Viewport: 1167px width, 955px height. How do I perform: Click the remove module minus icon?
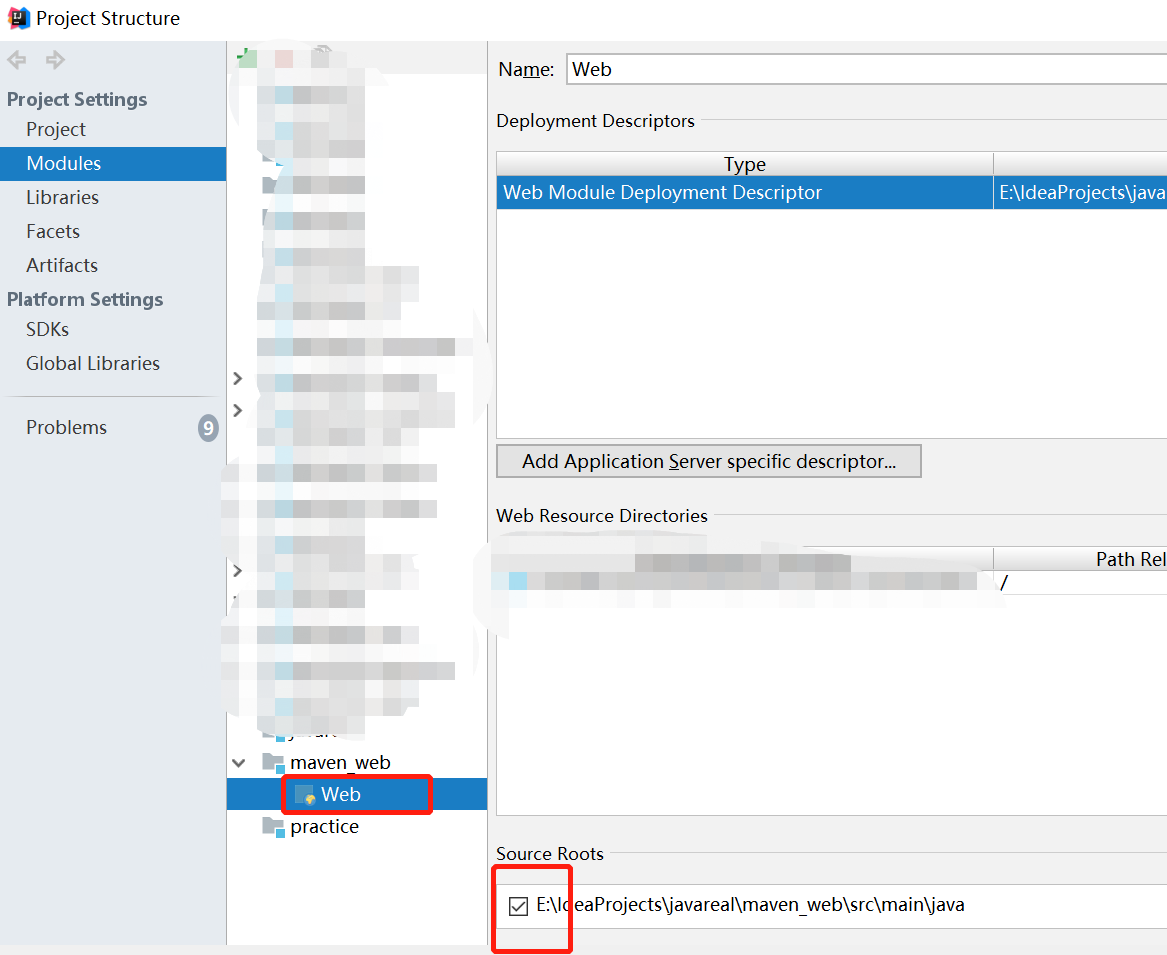click(x=284, y=58)
